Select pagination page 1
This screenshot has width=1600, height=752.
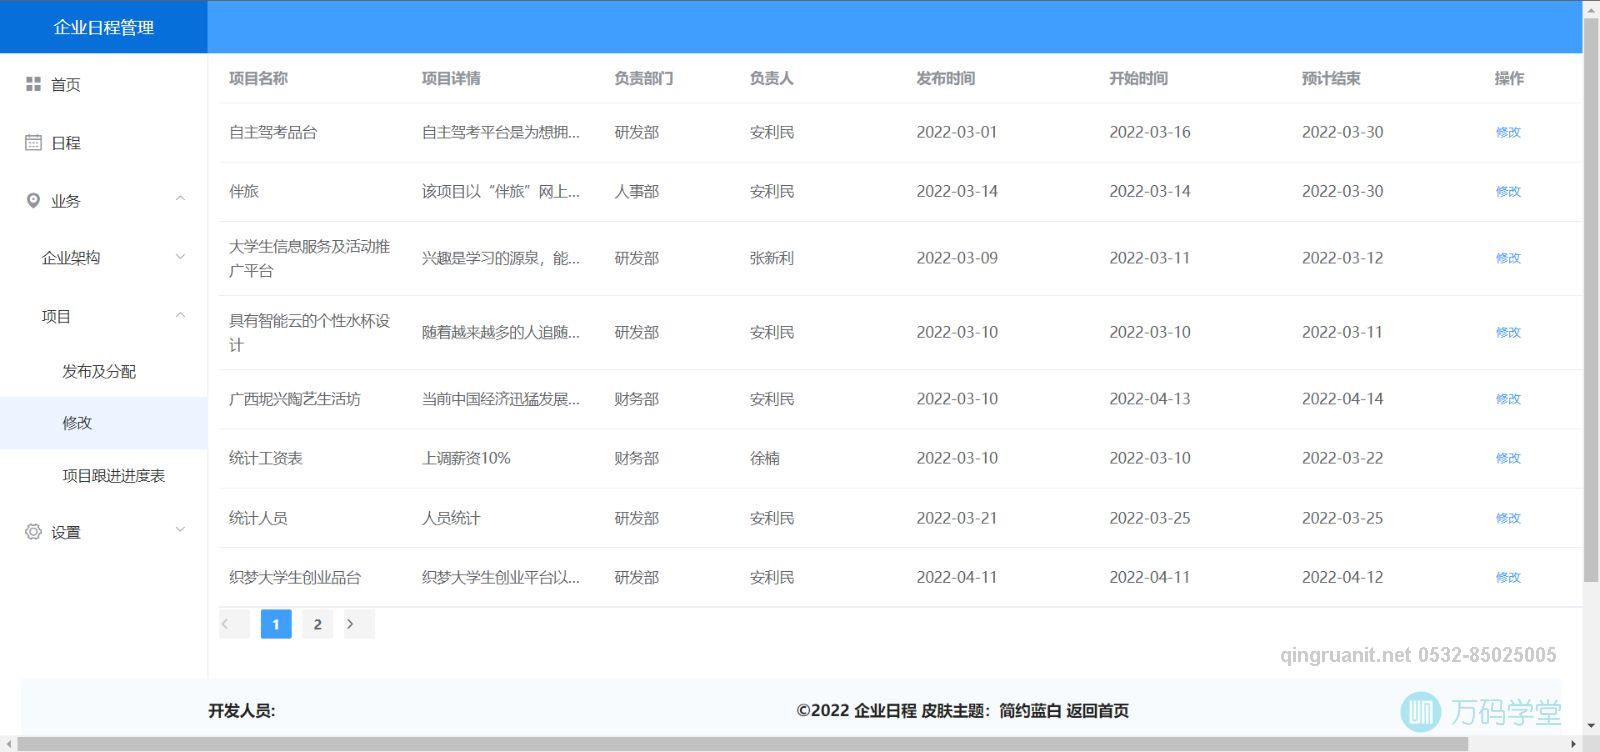(276, 624)
